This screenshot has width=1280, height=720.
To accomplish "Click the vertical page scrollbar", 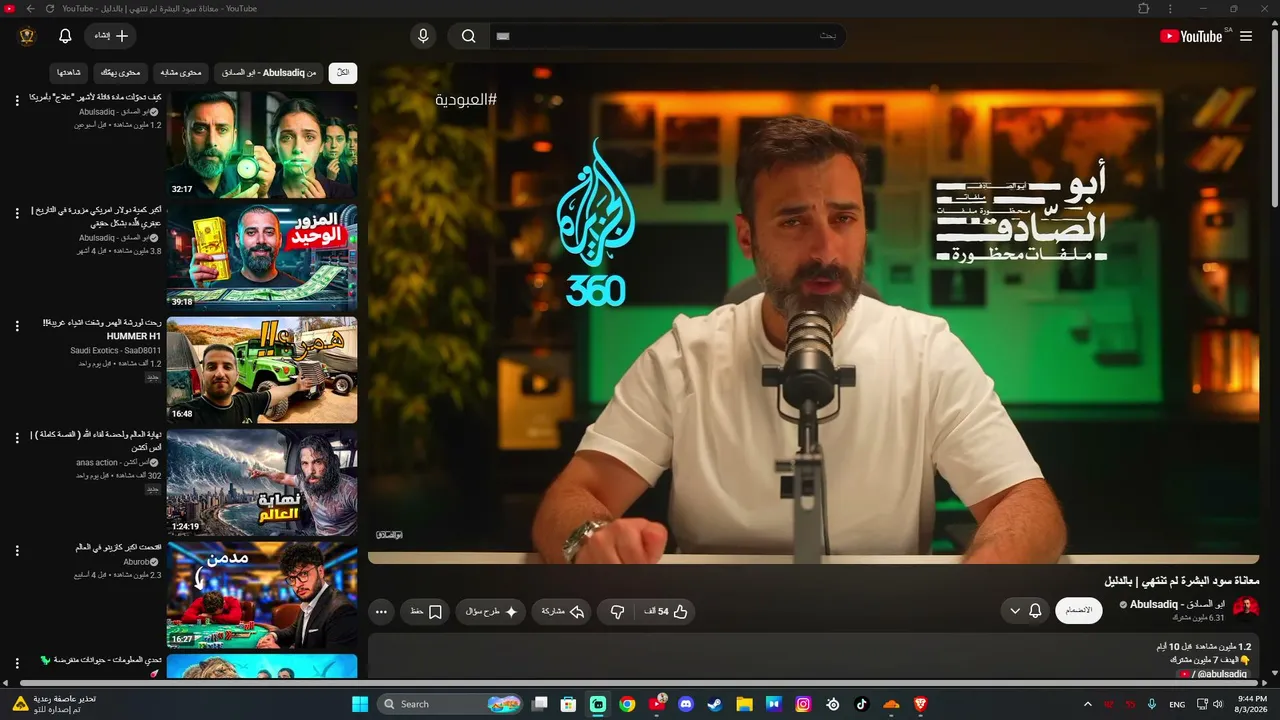I will pyautogui.click(x=1275, y=120).
